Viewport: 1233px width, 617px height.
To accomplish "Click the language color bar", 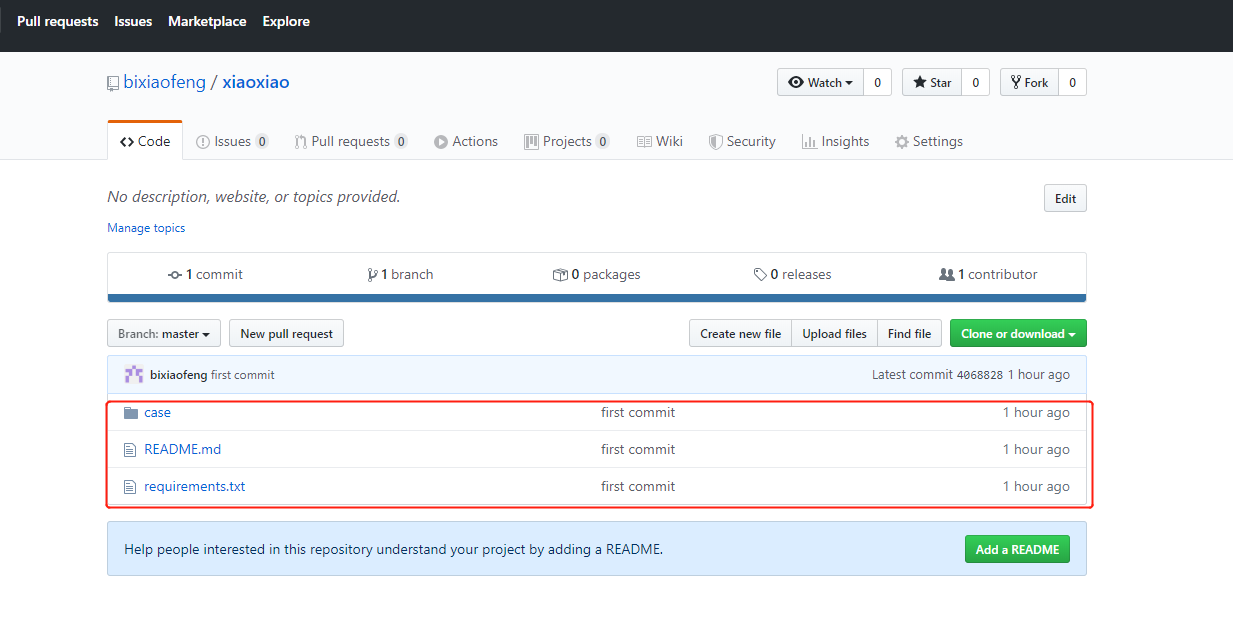I will pyautogui.click(x=596, y=298).
